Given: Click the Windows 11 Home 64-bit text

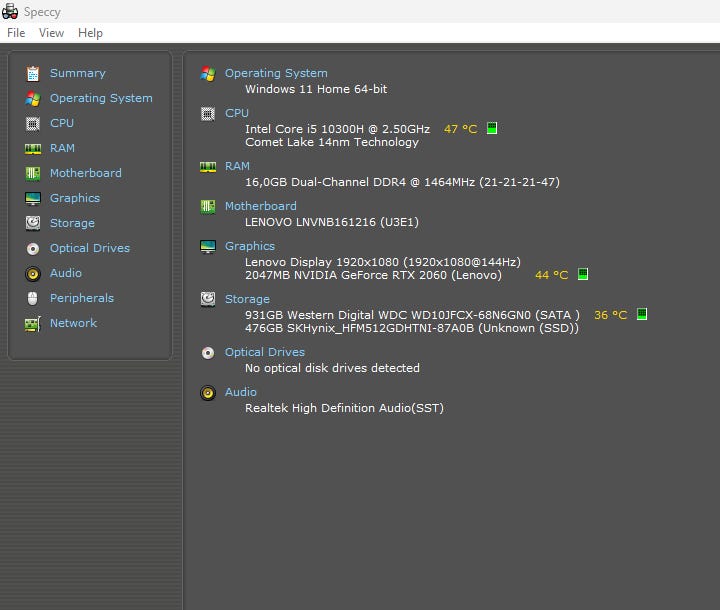Looking at the screenshot, I should pyautogui.click(x=316, y=89).
